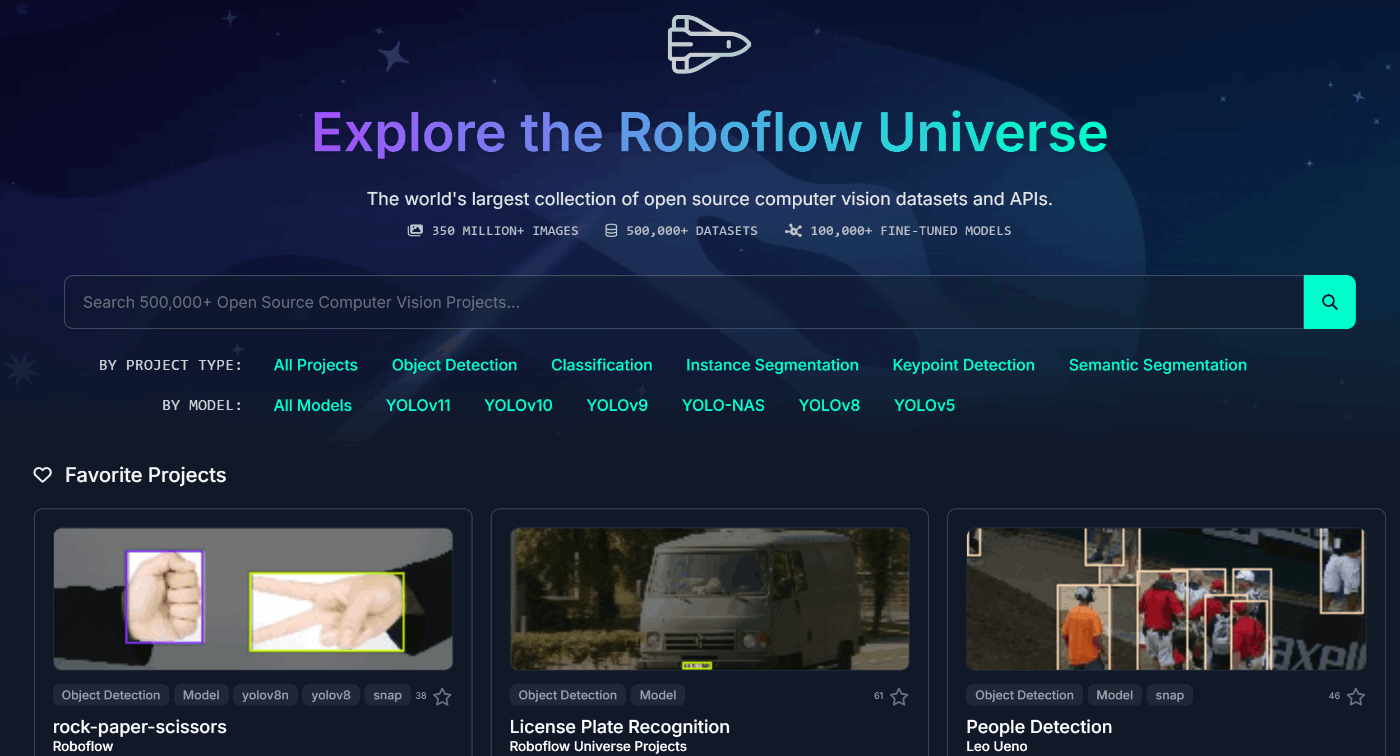
Task: Click the star count 46
Action: click(1334, 696)
